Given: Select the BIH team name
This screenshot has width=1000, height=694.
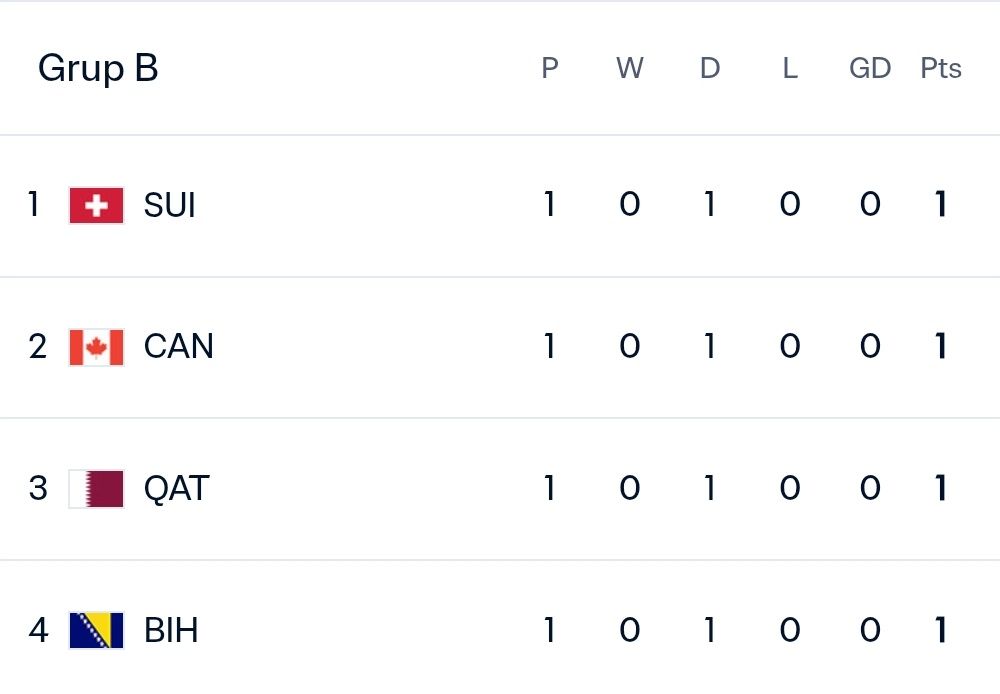Looking at the screenshot, I should [171, 630].
